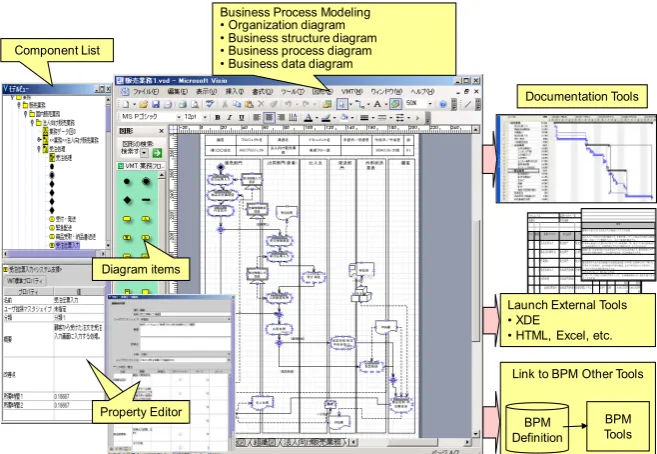The width and height of the screenshot is (657, 454).
Task: Select the Line drawing tool
Action: click(467, 104)
